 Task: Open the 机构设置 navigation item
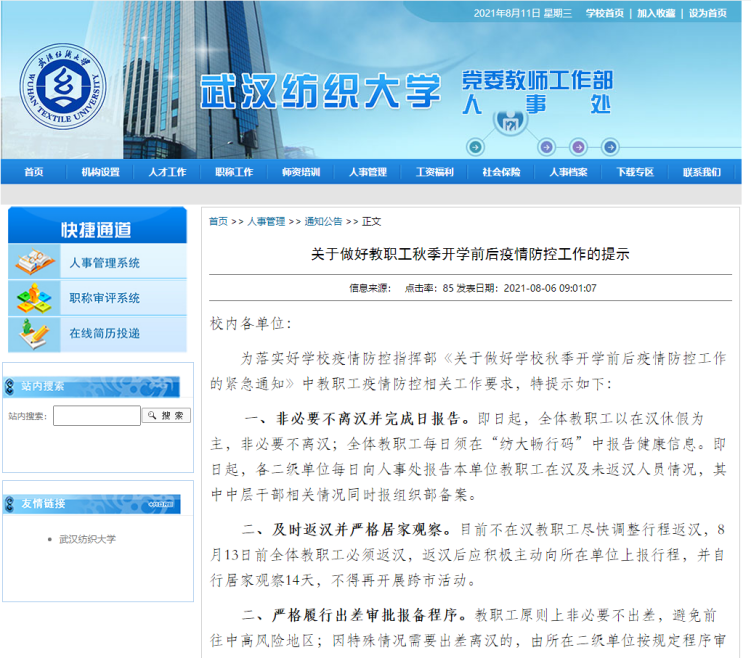point(101,172)
